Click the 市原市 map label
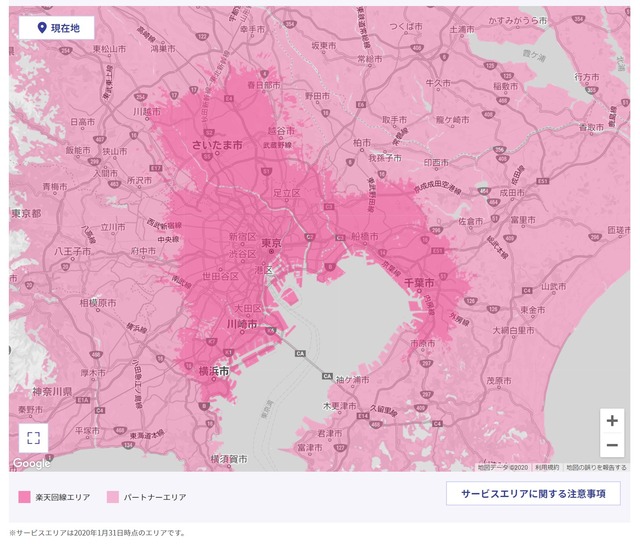 pyautogui.click(x=423, y=343)
